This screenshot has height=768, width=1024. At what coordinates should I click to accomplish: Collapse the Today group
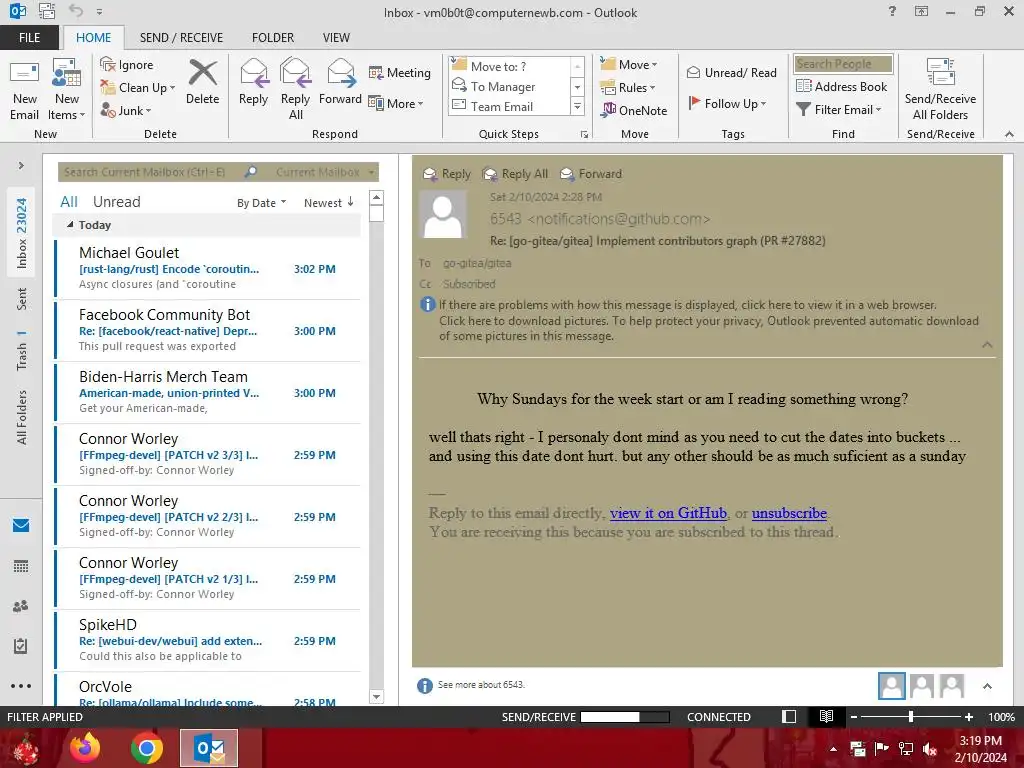tap(70, 225)
